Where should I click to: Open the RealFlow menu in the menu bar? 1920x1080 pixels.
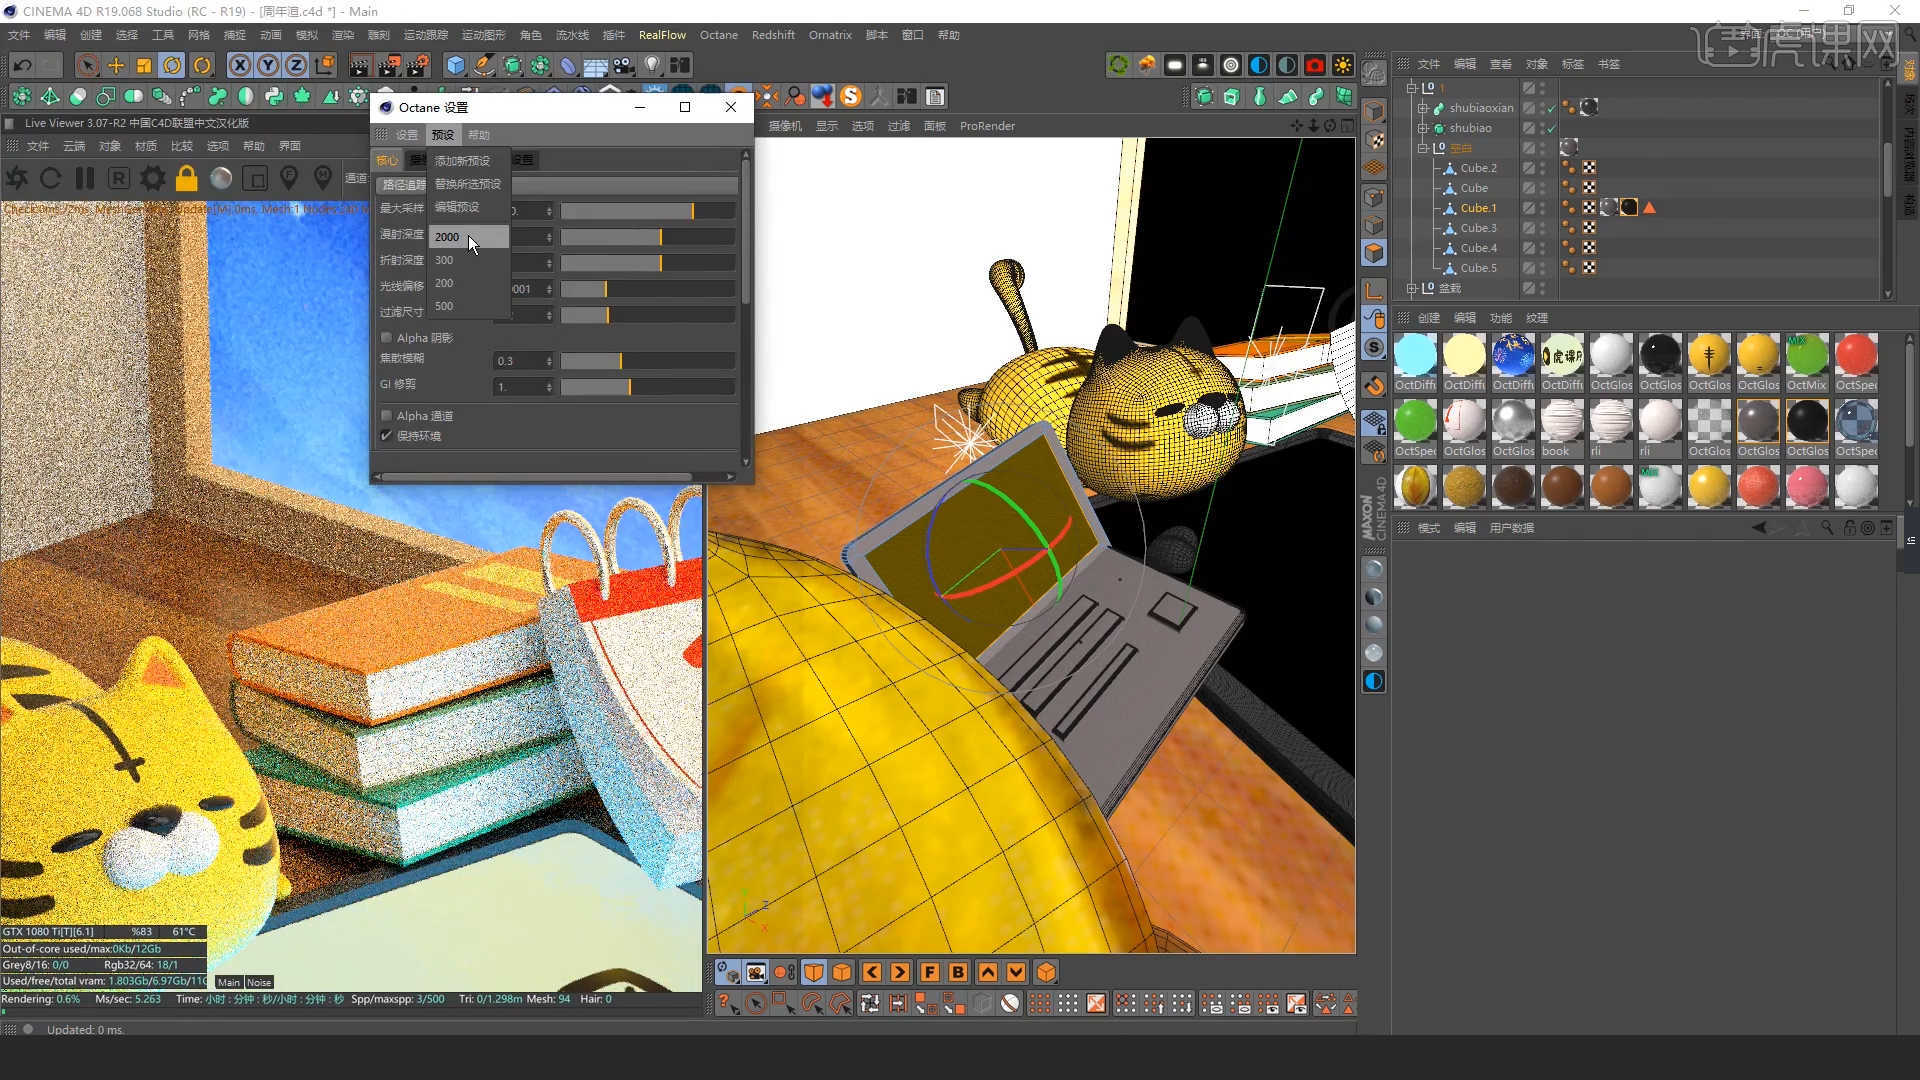click(662, 35)
